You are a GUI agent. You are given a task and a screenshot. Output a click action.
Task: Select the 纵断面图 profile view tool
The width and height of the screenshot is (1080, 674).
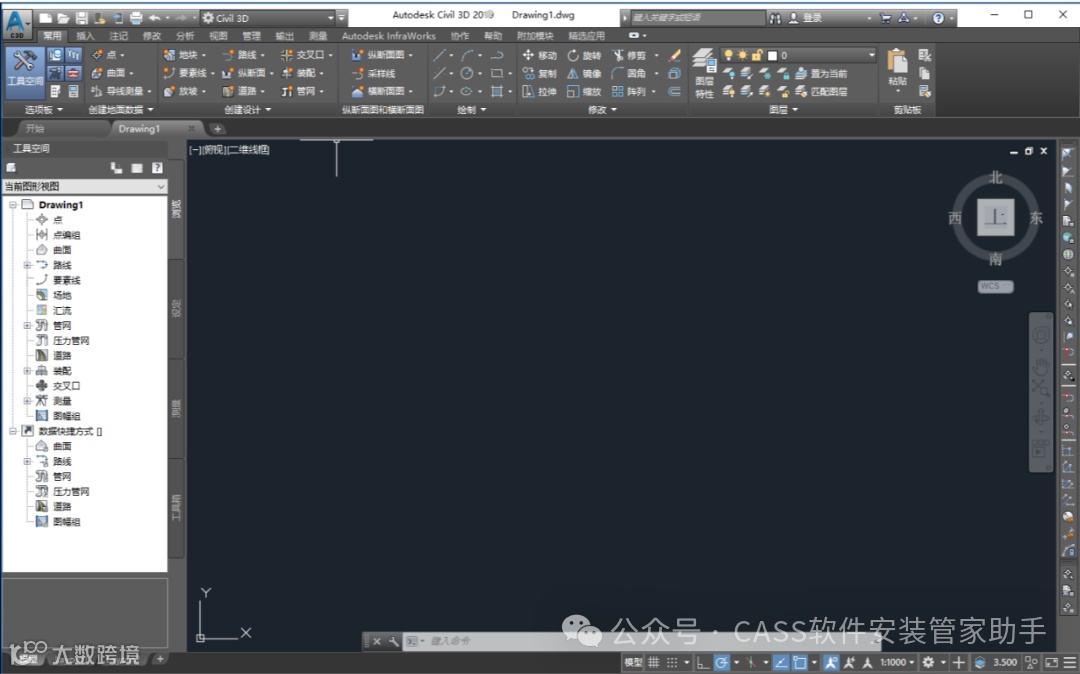coord(382,54)
